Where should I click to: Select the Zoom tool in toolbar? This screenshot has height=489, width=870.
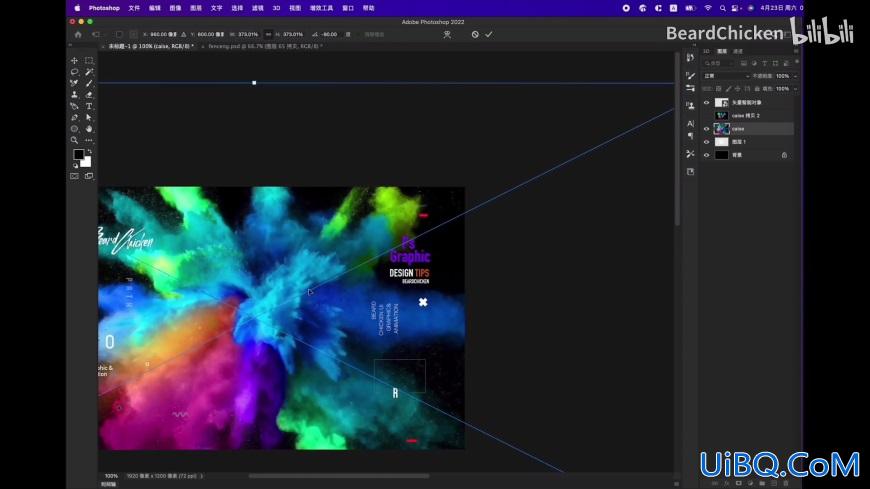click(74, 140)
